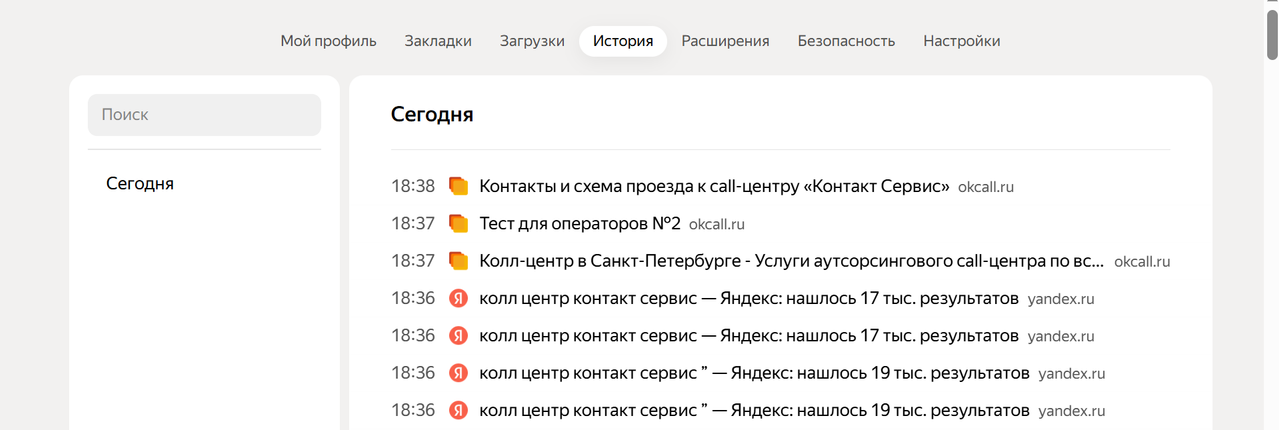1279x430 pixels.
Task: Click okcall favicon beside Колл-центр в Санкт-Петербурге
Action: click(x=458, y=261)
